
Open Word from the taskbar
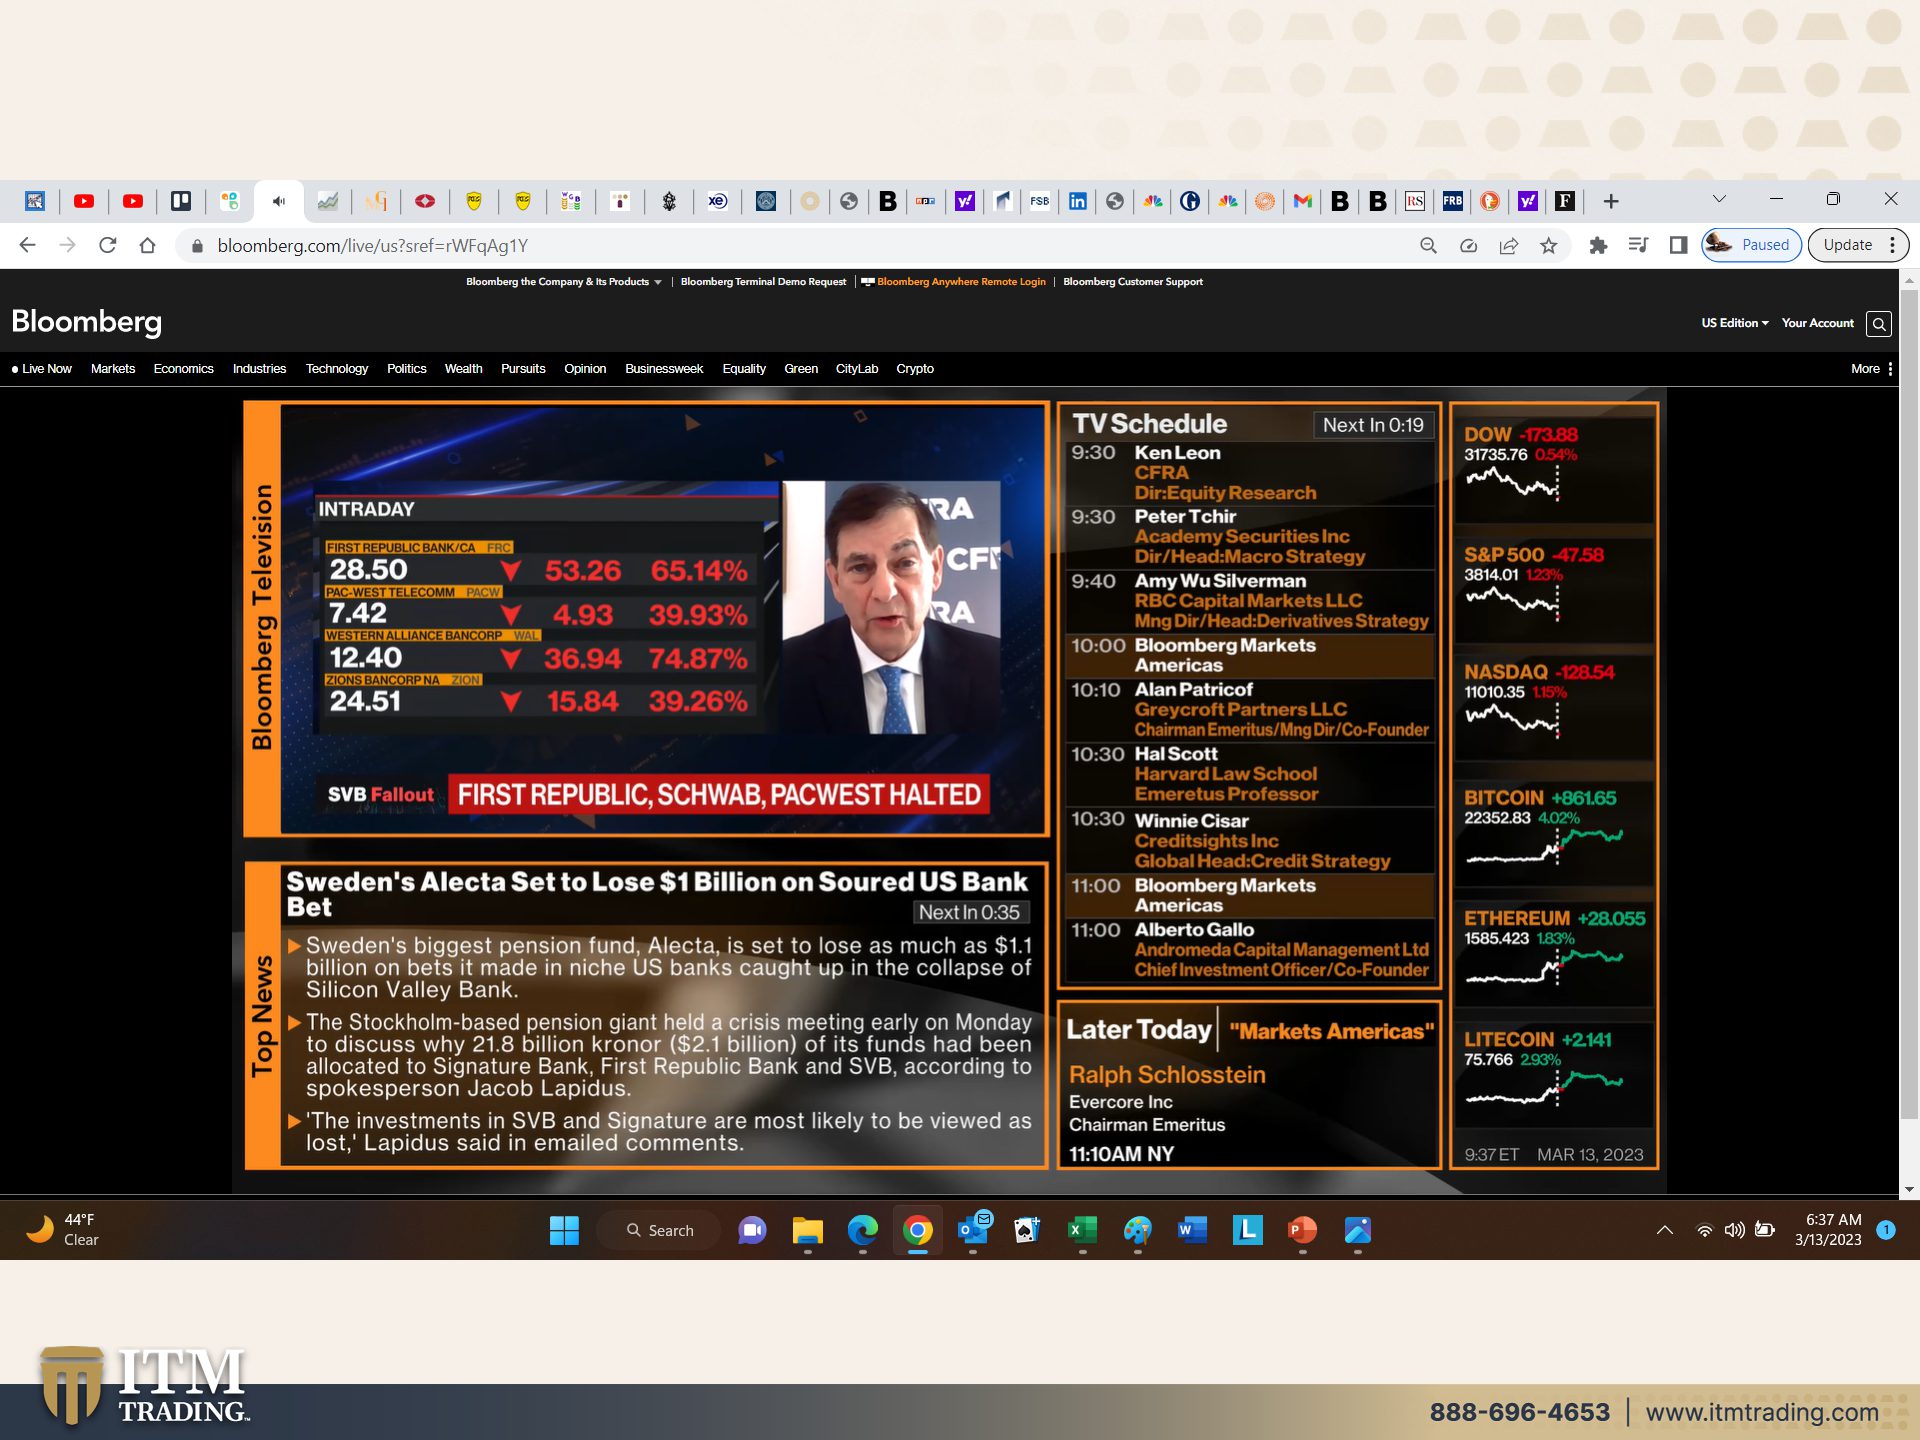(x=1192, y=1230)
